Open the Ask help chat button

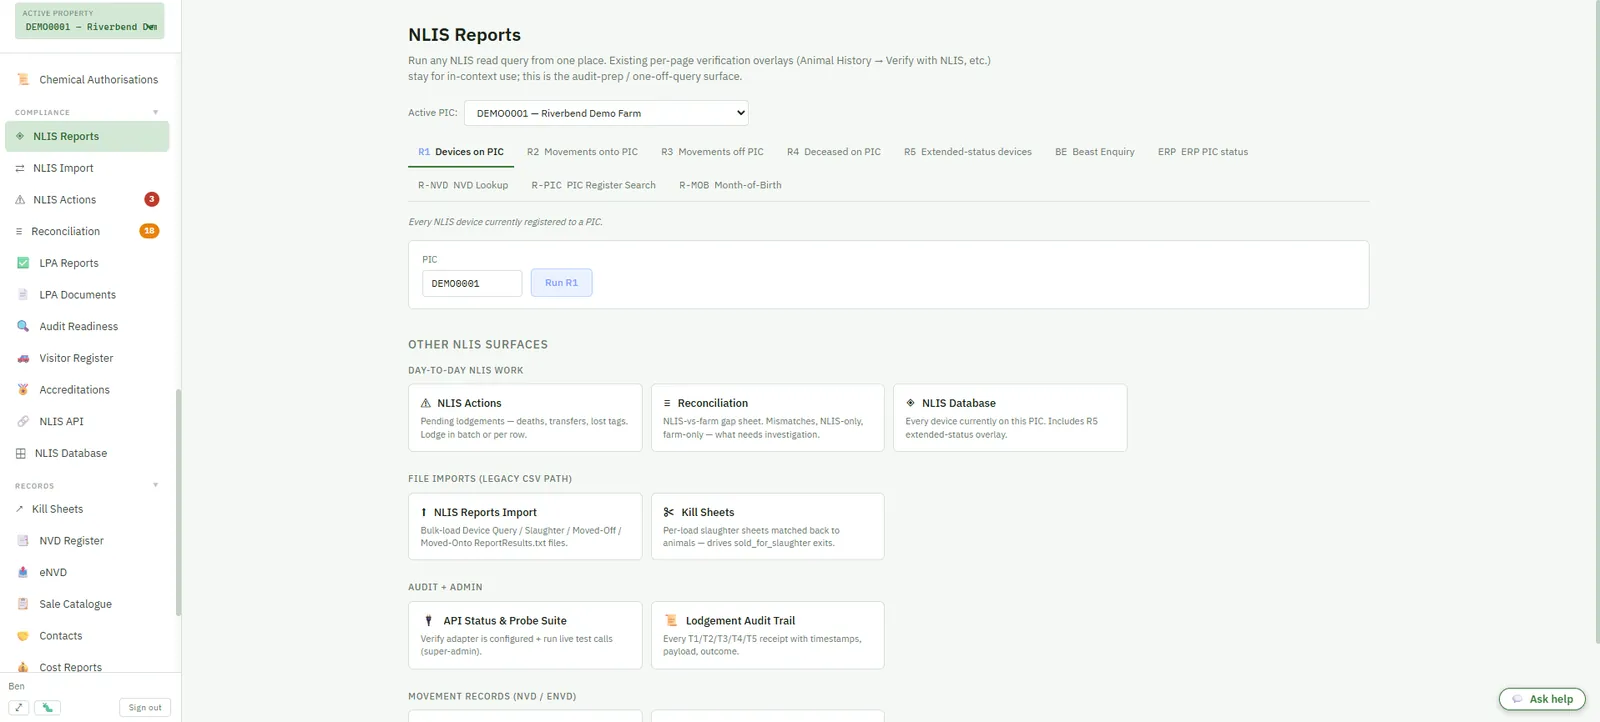(x=1542, y=699)
